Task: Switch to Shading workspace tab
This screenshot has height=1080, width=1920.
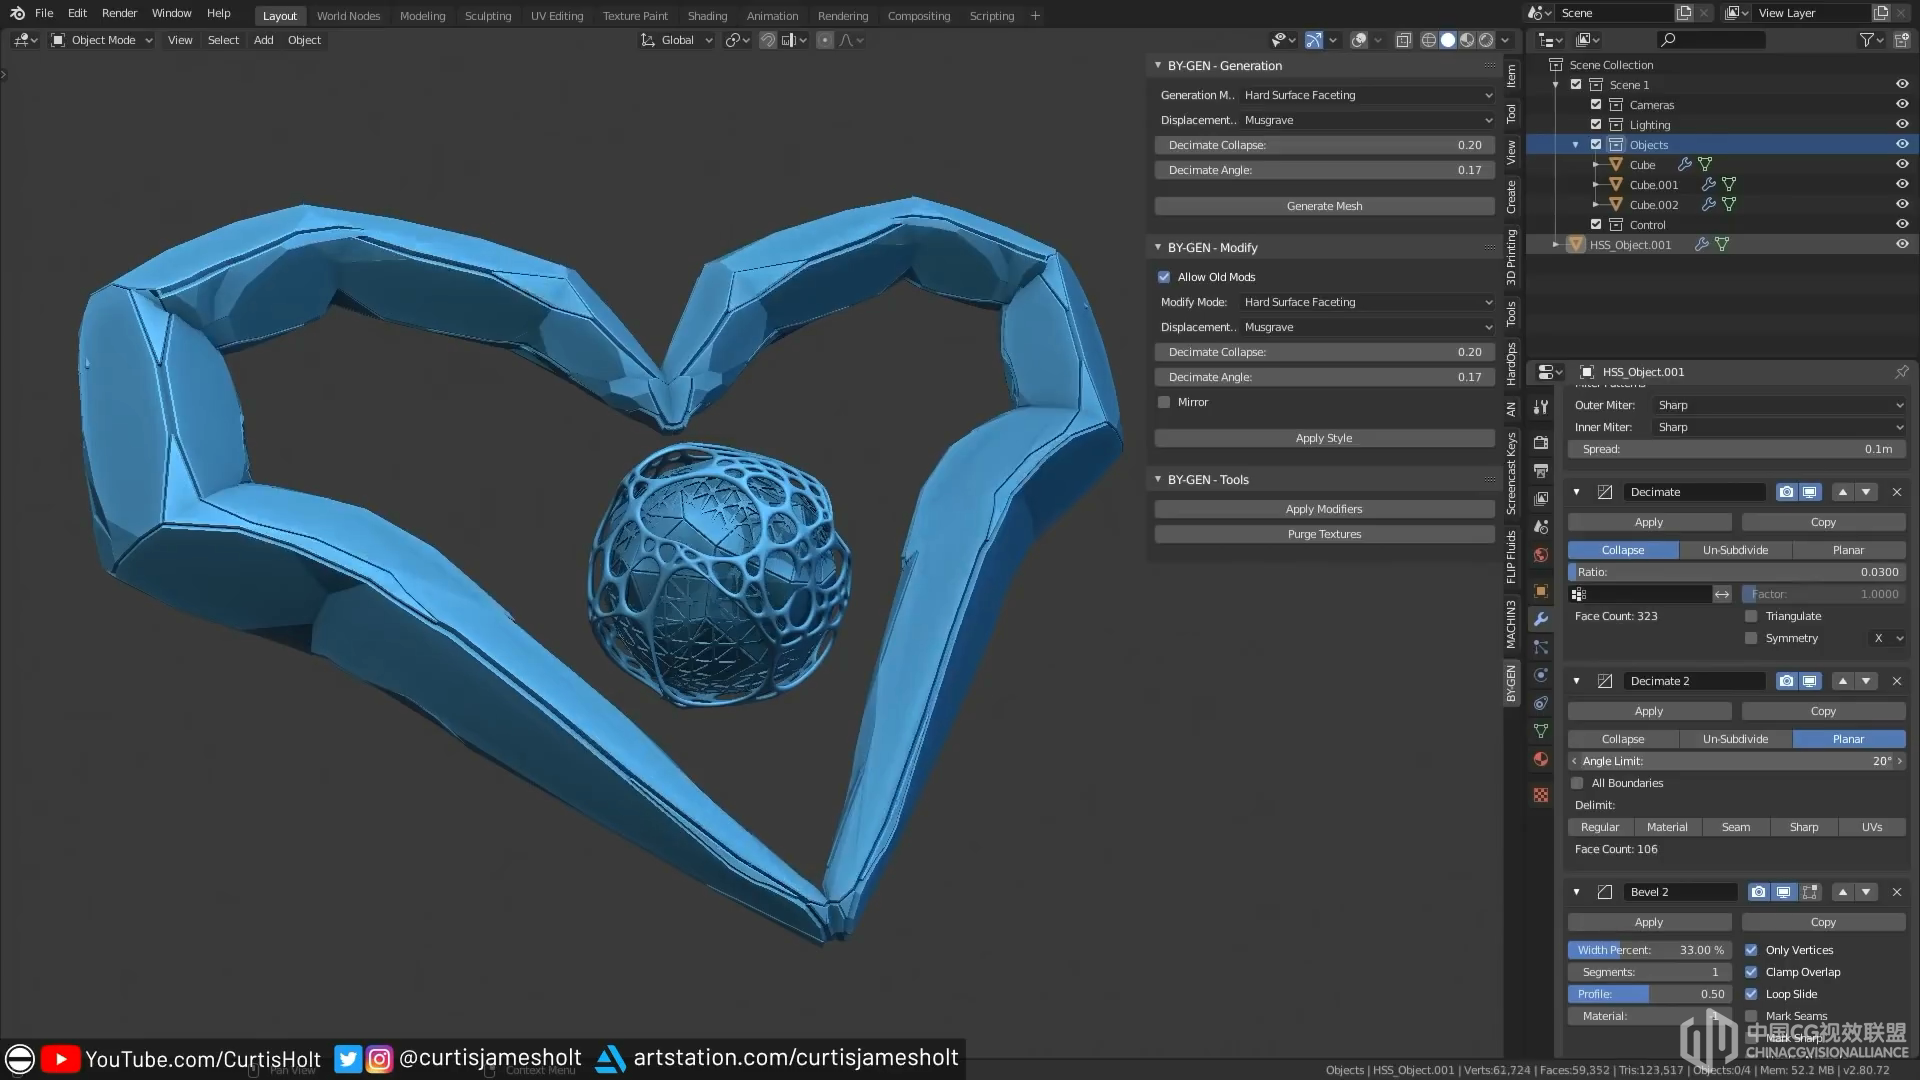Action: 707,16
